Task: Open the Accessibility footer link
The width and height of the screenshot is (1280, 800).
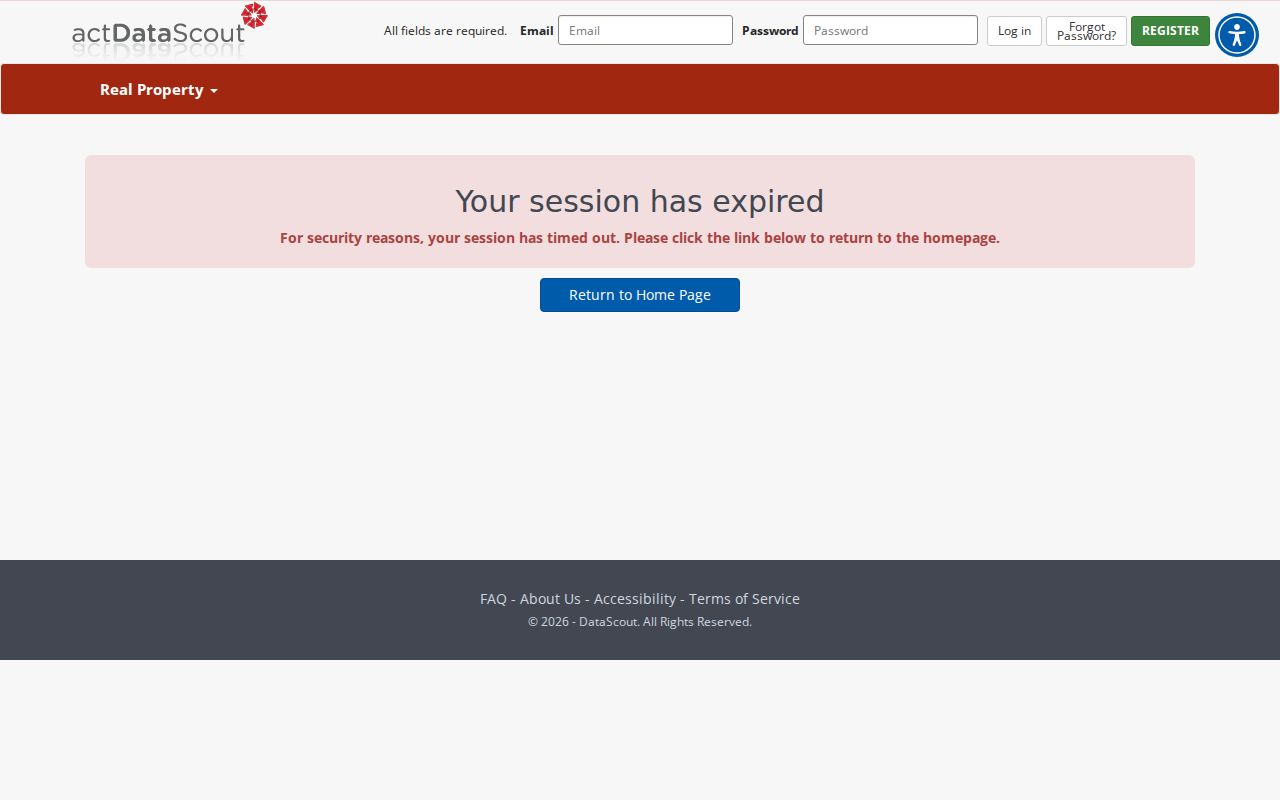Action: click(635, 599)
